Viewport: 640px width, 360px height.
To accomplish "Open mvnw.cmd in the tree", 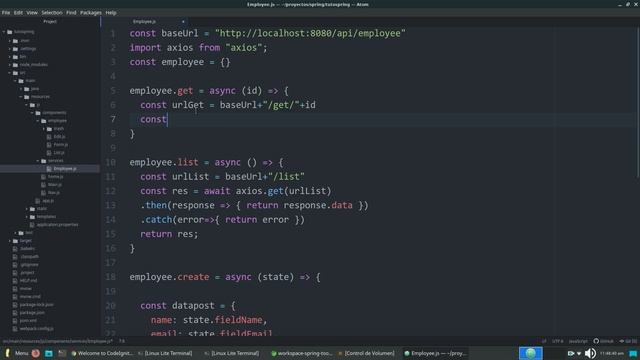I will point(30,297).
